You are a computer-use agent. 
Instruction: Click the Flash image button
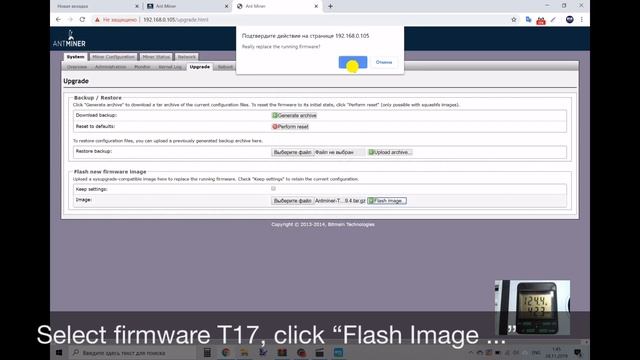coord(387,201)
